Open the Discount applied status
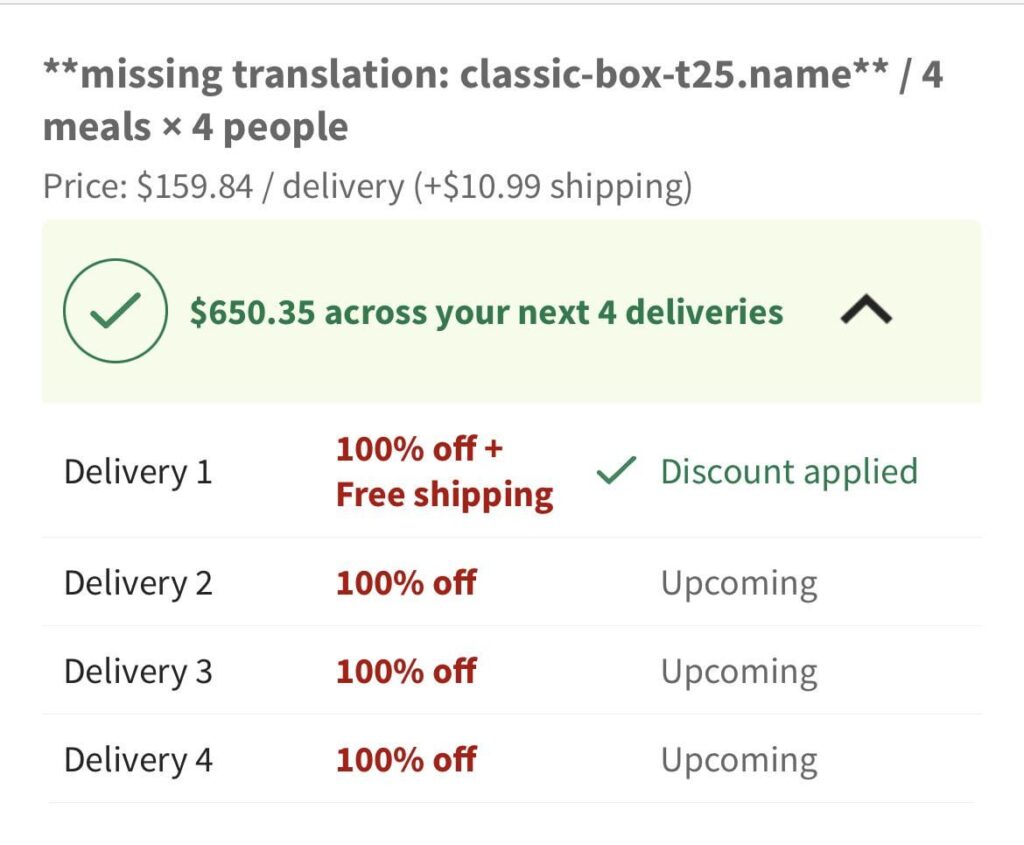This screenshot has width=1024, height=845. tap(789, 471)
